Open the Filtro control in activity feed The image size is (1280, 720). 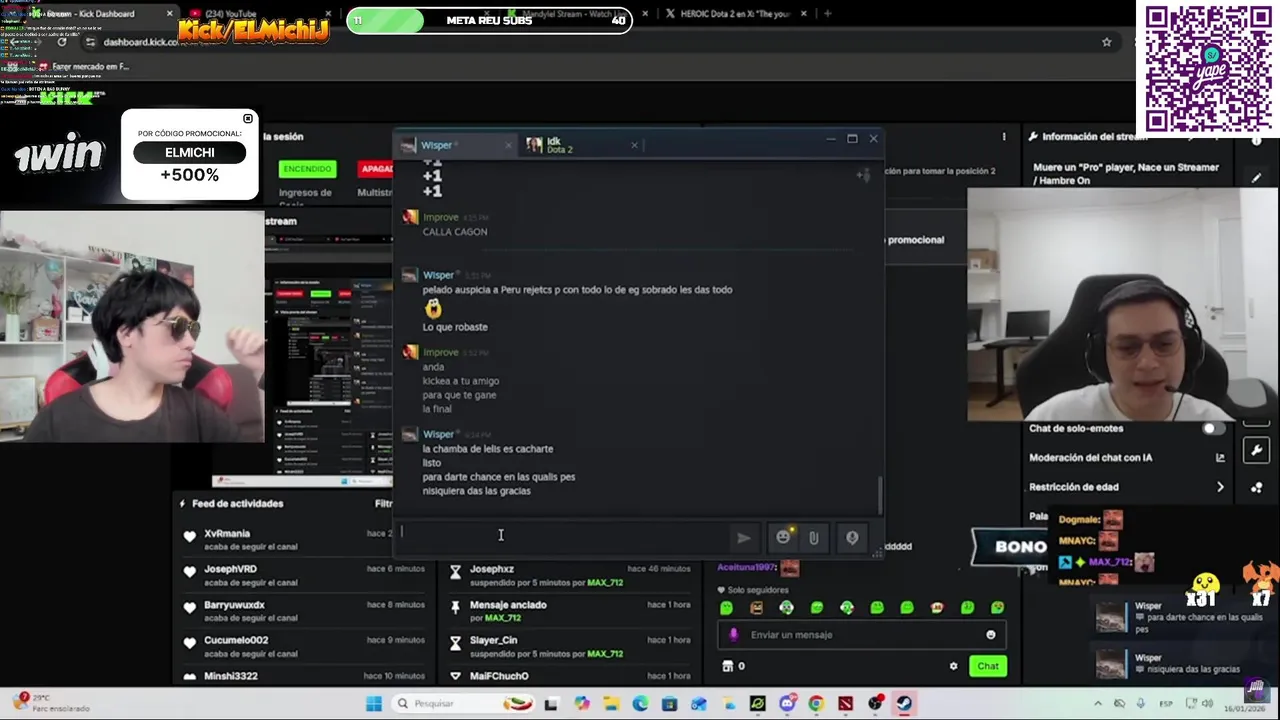point(383,504)
